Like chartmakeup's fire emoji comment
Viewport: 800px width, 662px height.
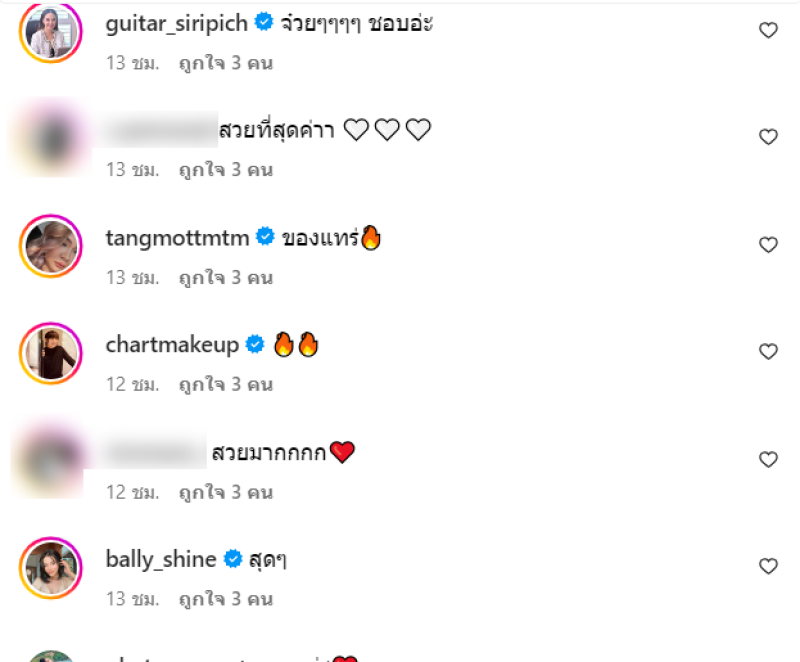point(768,351)
